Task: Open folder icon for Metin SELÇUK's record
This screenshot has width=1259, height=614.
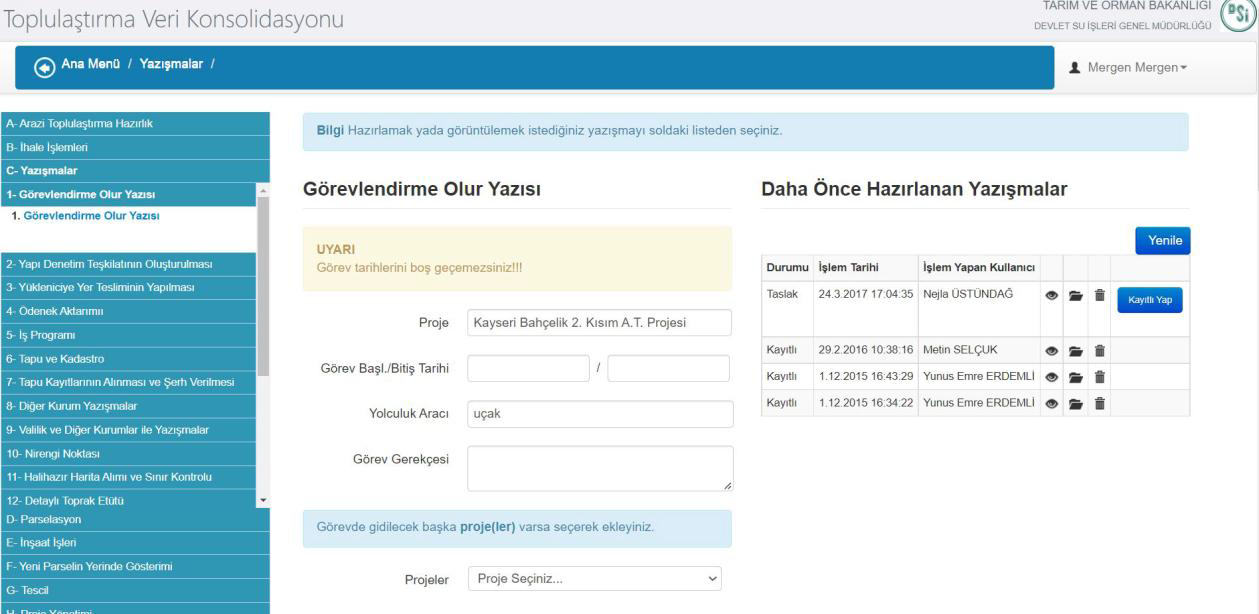Action: click(1075, 351)
